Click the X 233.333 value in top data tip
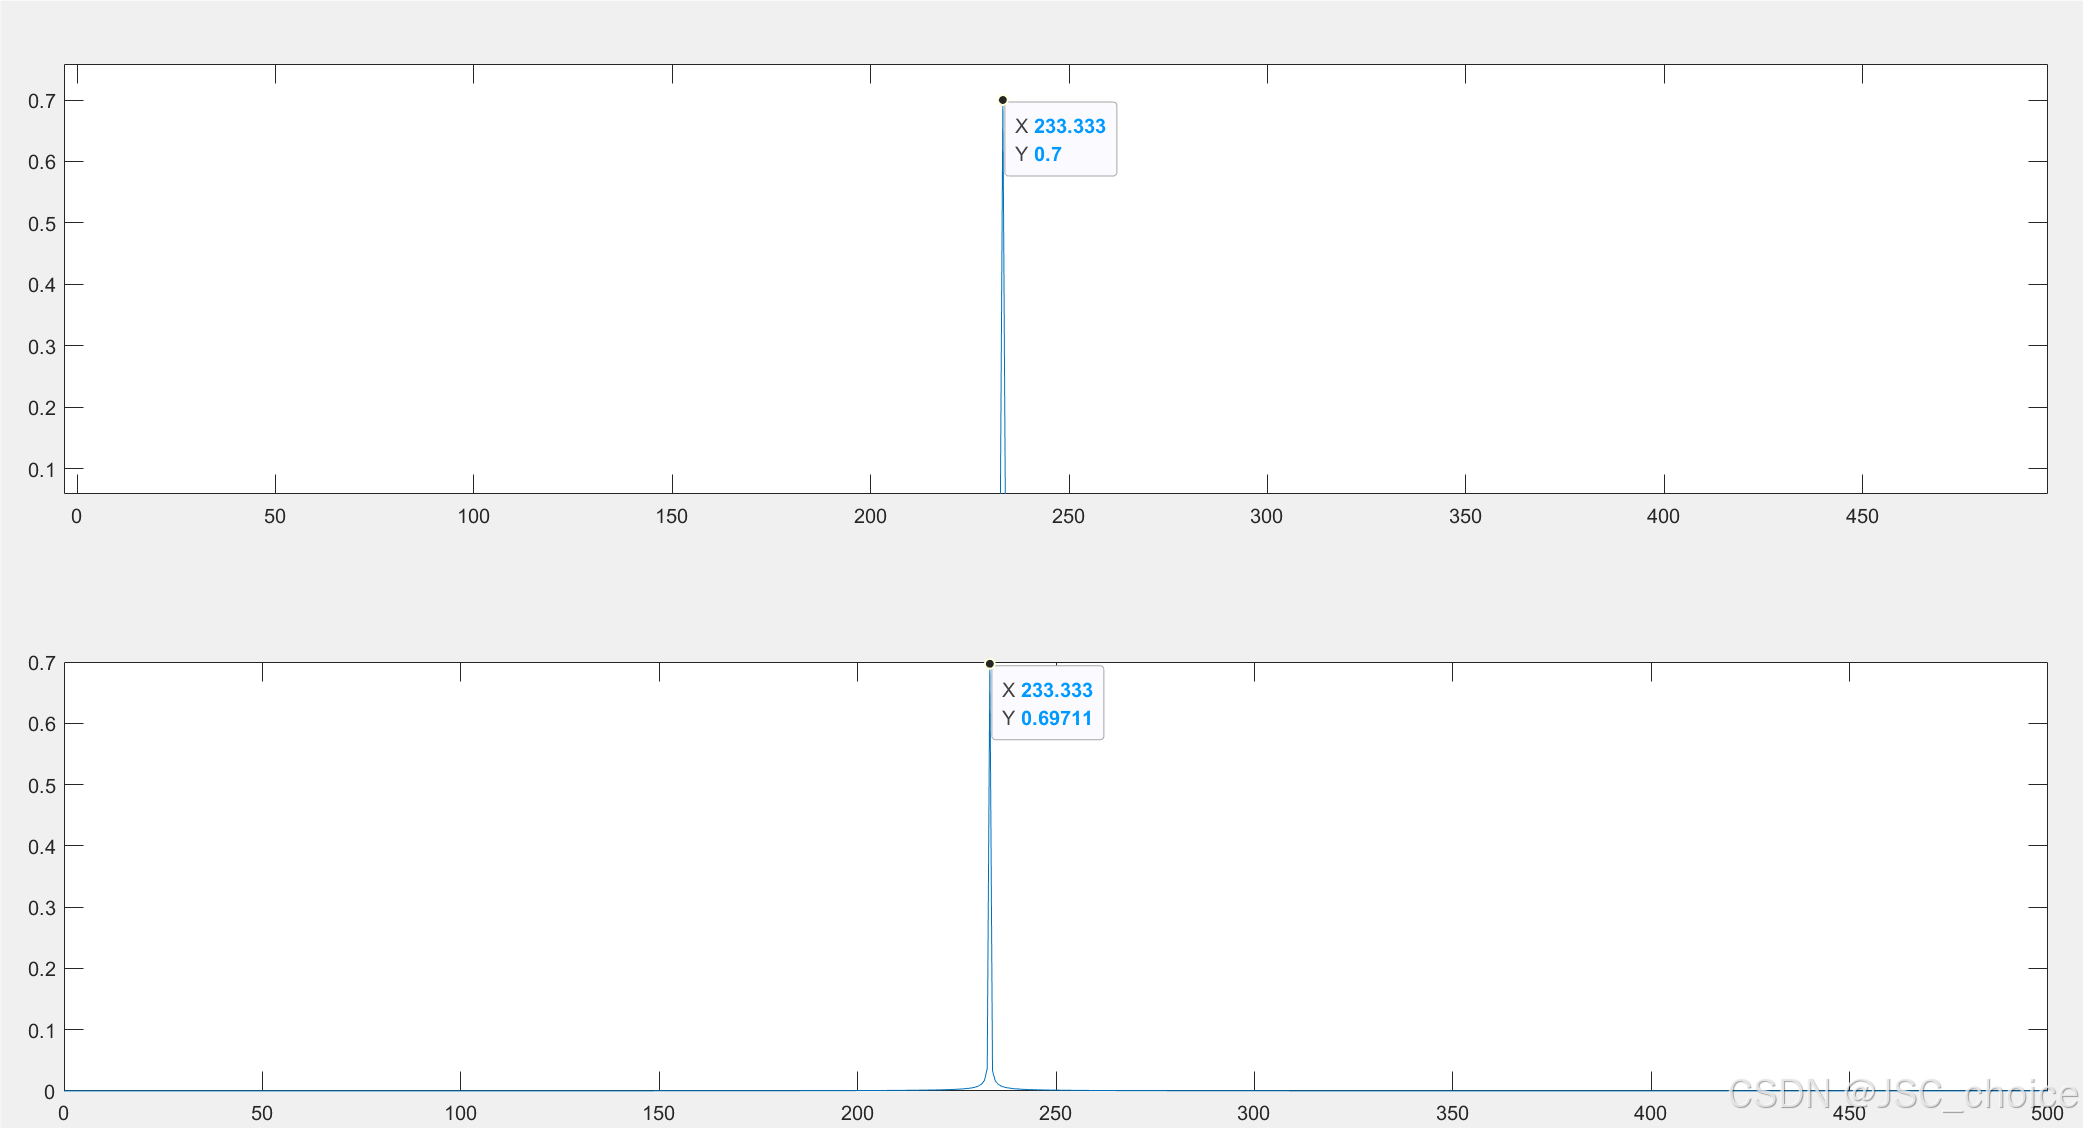This screenshot has height=1128, width=2083. 1069,126
